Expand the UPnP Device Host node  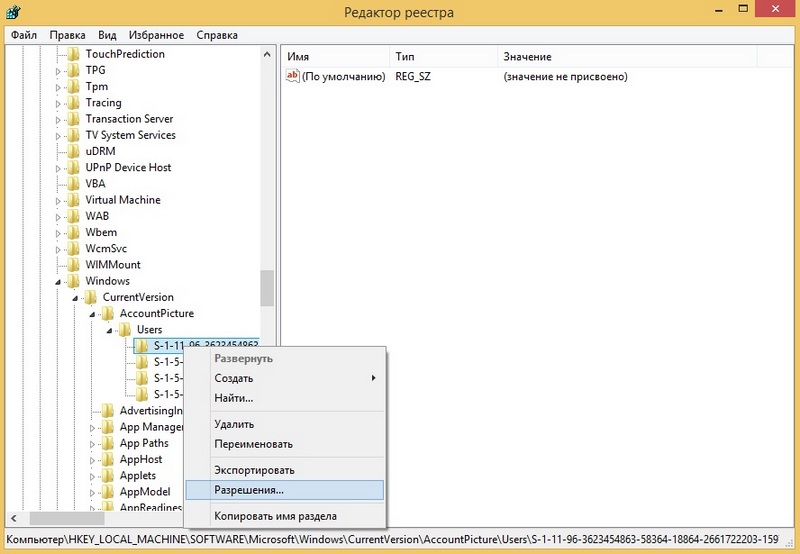pos(58,168)
